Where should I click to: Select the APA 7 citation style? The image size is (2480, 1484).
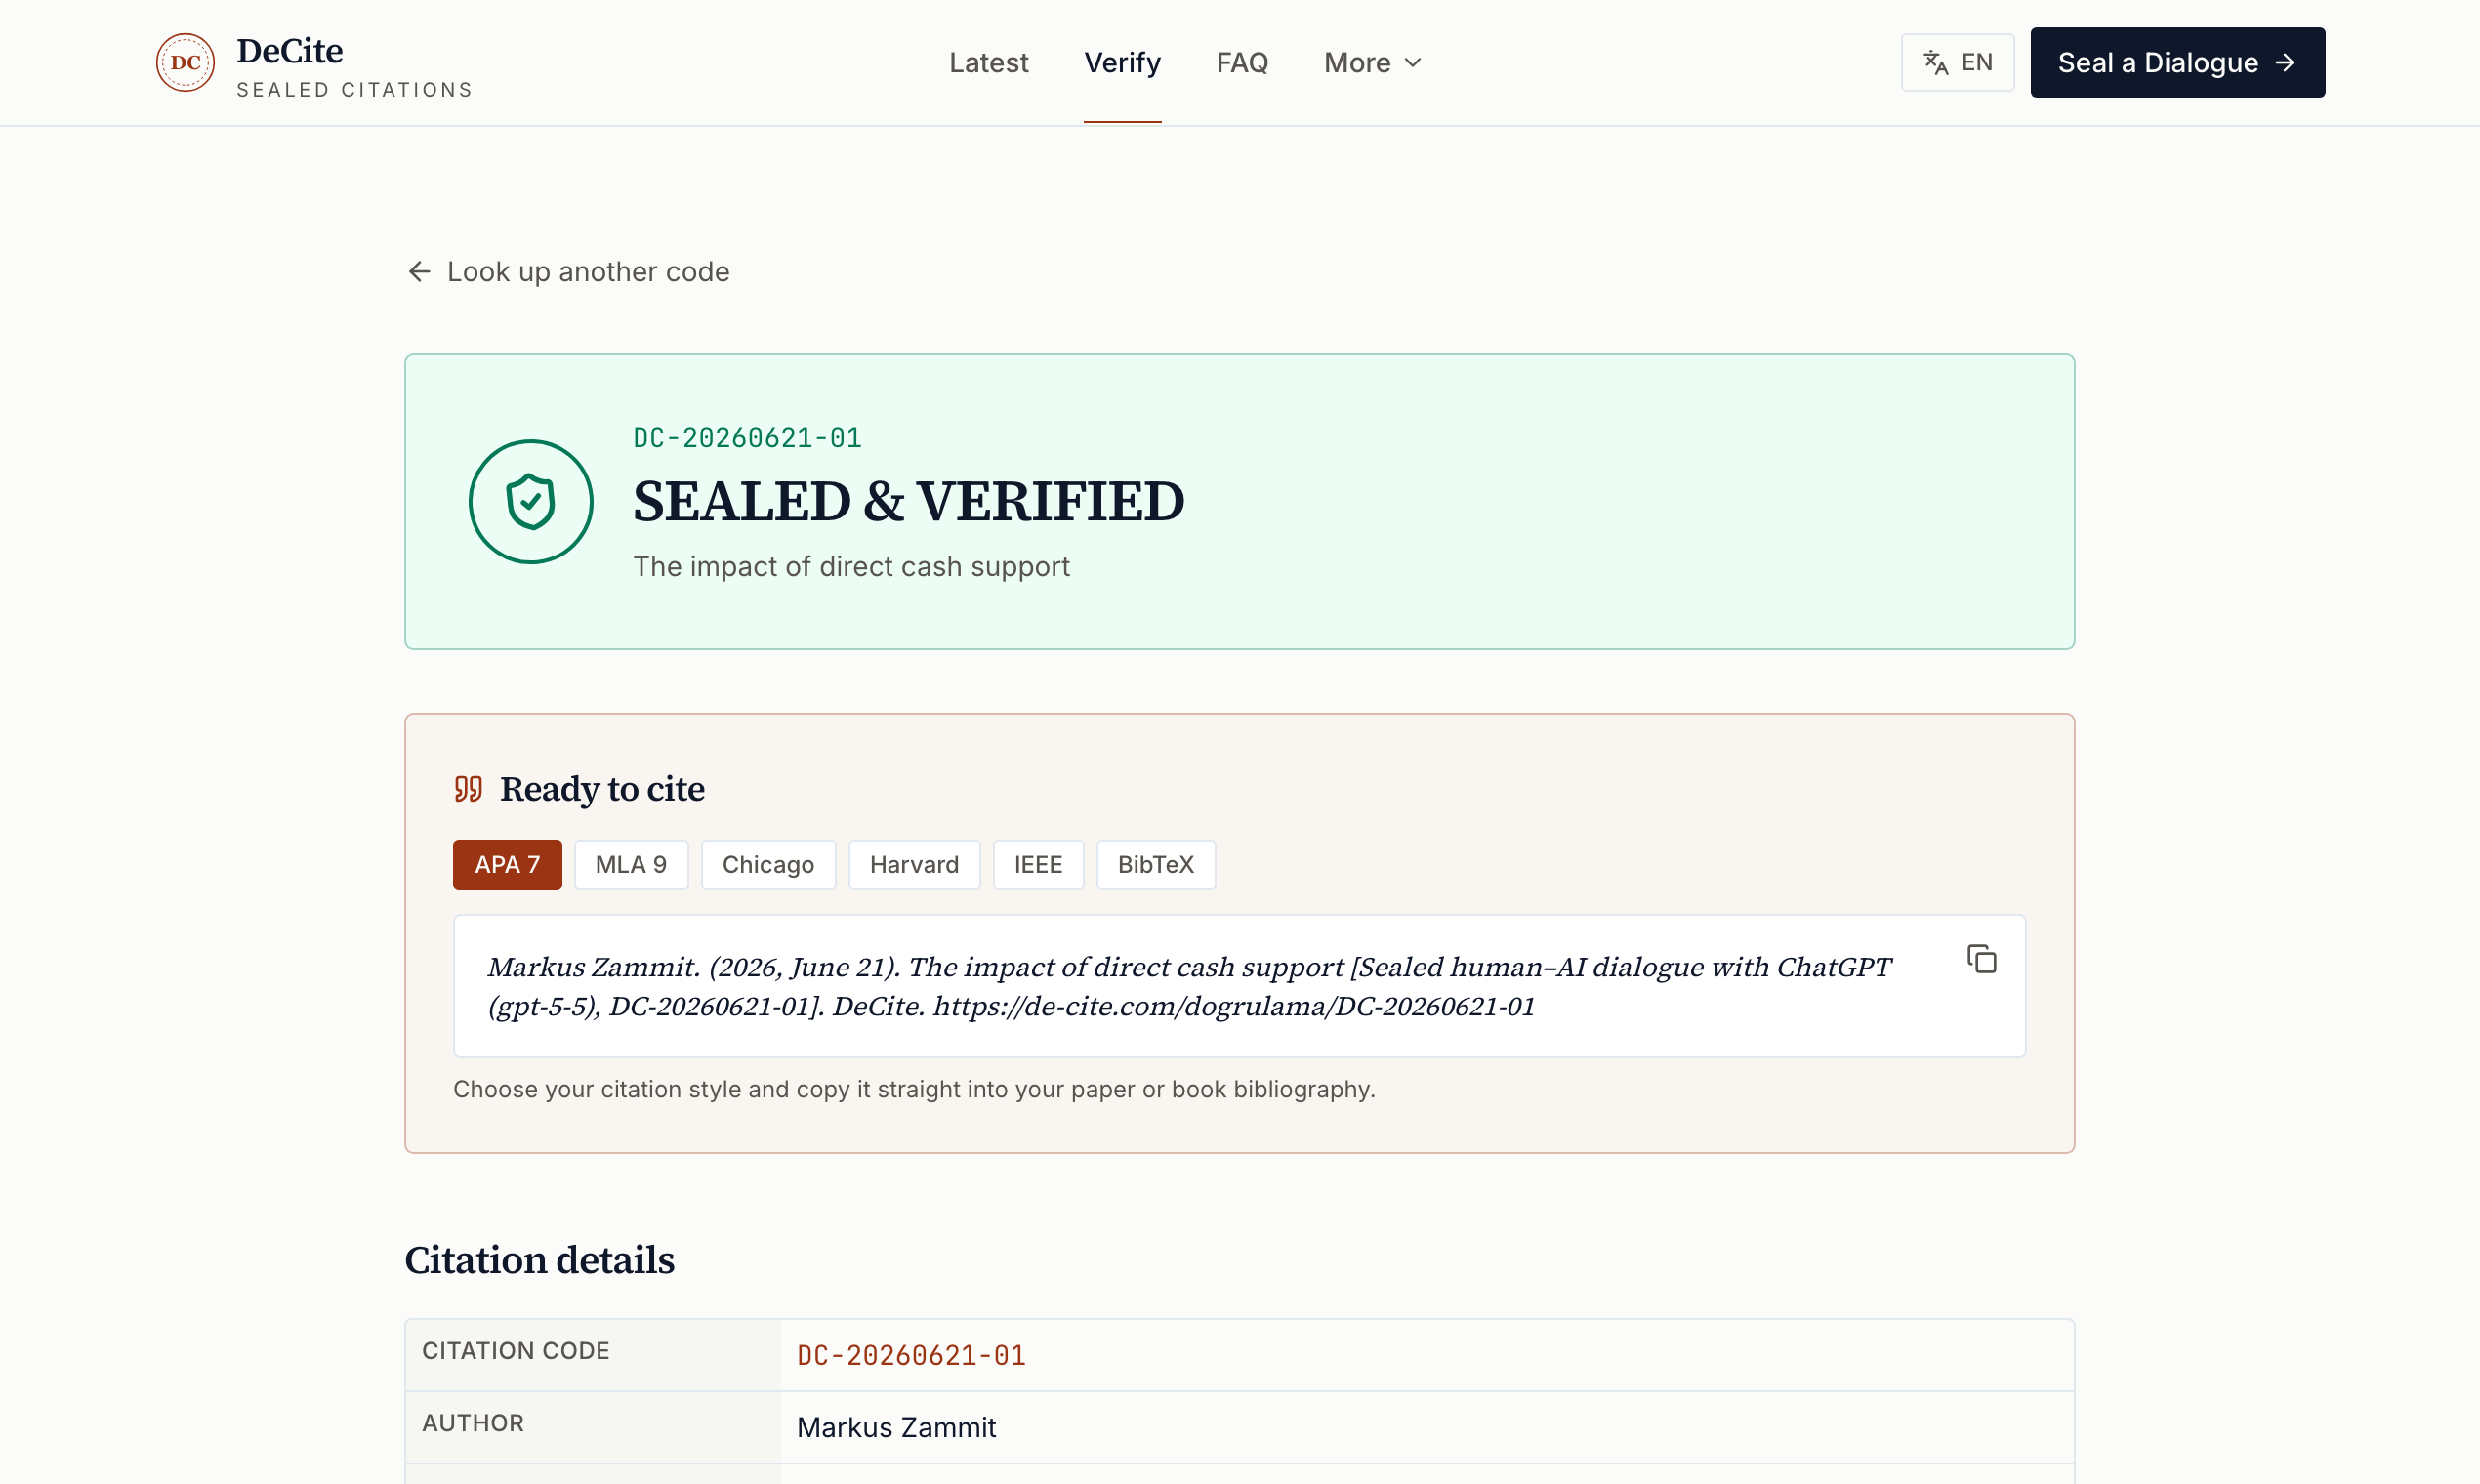pos(507,865)
